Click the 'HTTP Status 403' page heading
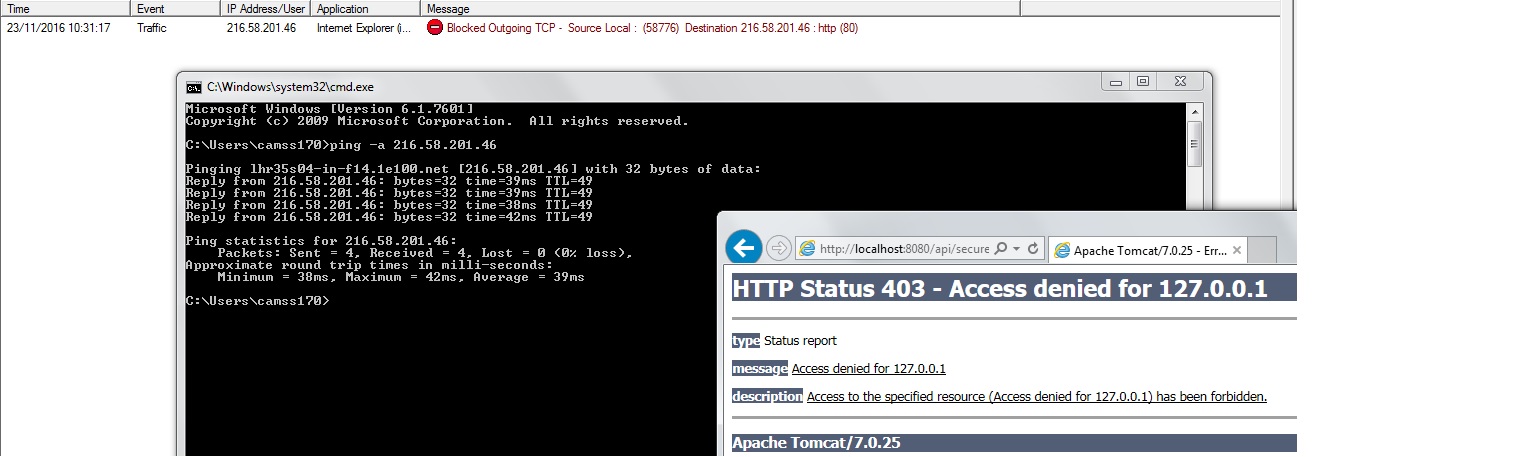Viewport: 1537px width, 457px height. click(x=1000, y=289)
